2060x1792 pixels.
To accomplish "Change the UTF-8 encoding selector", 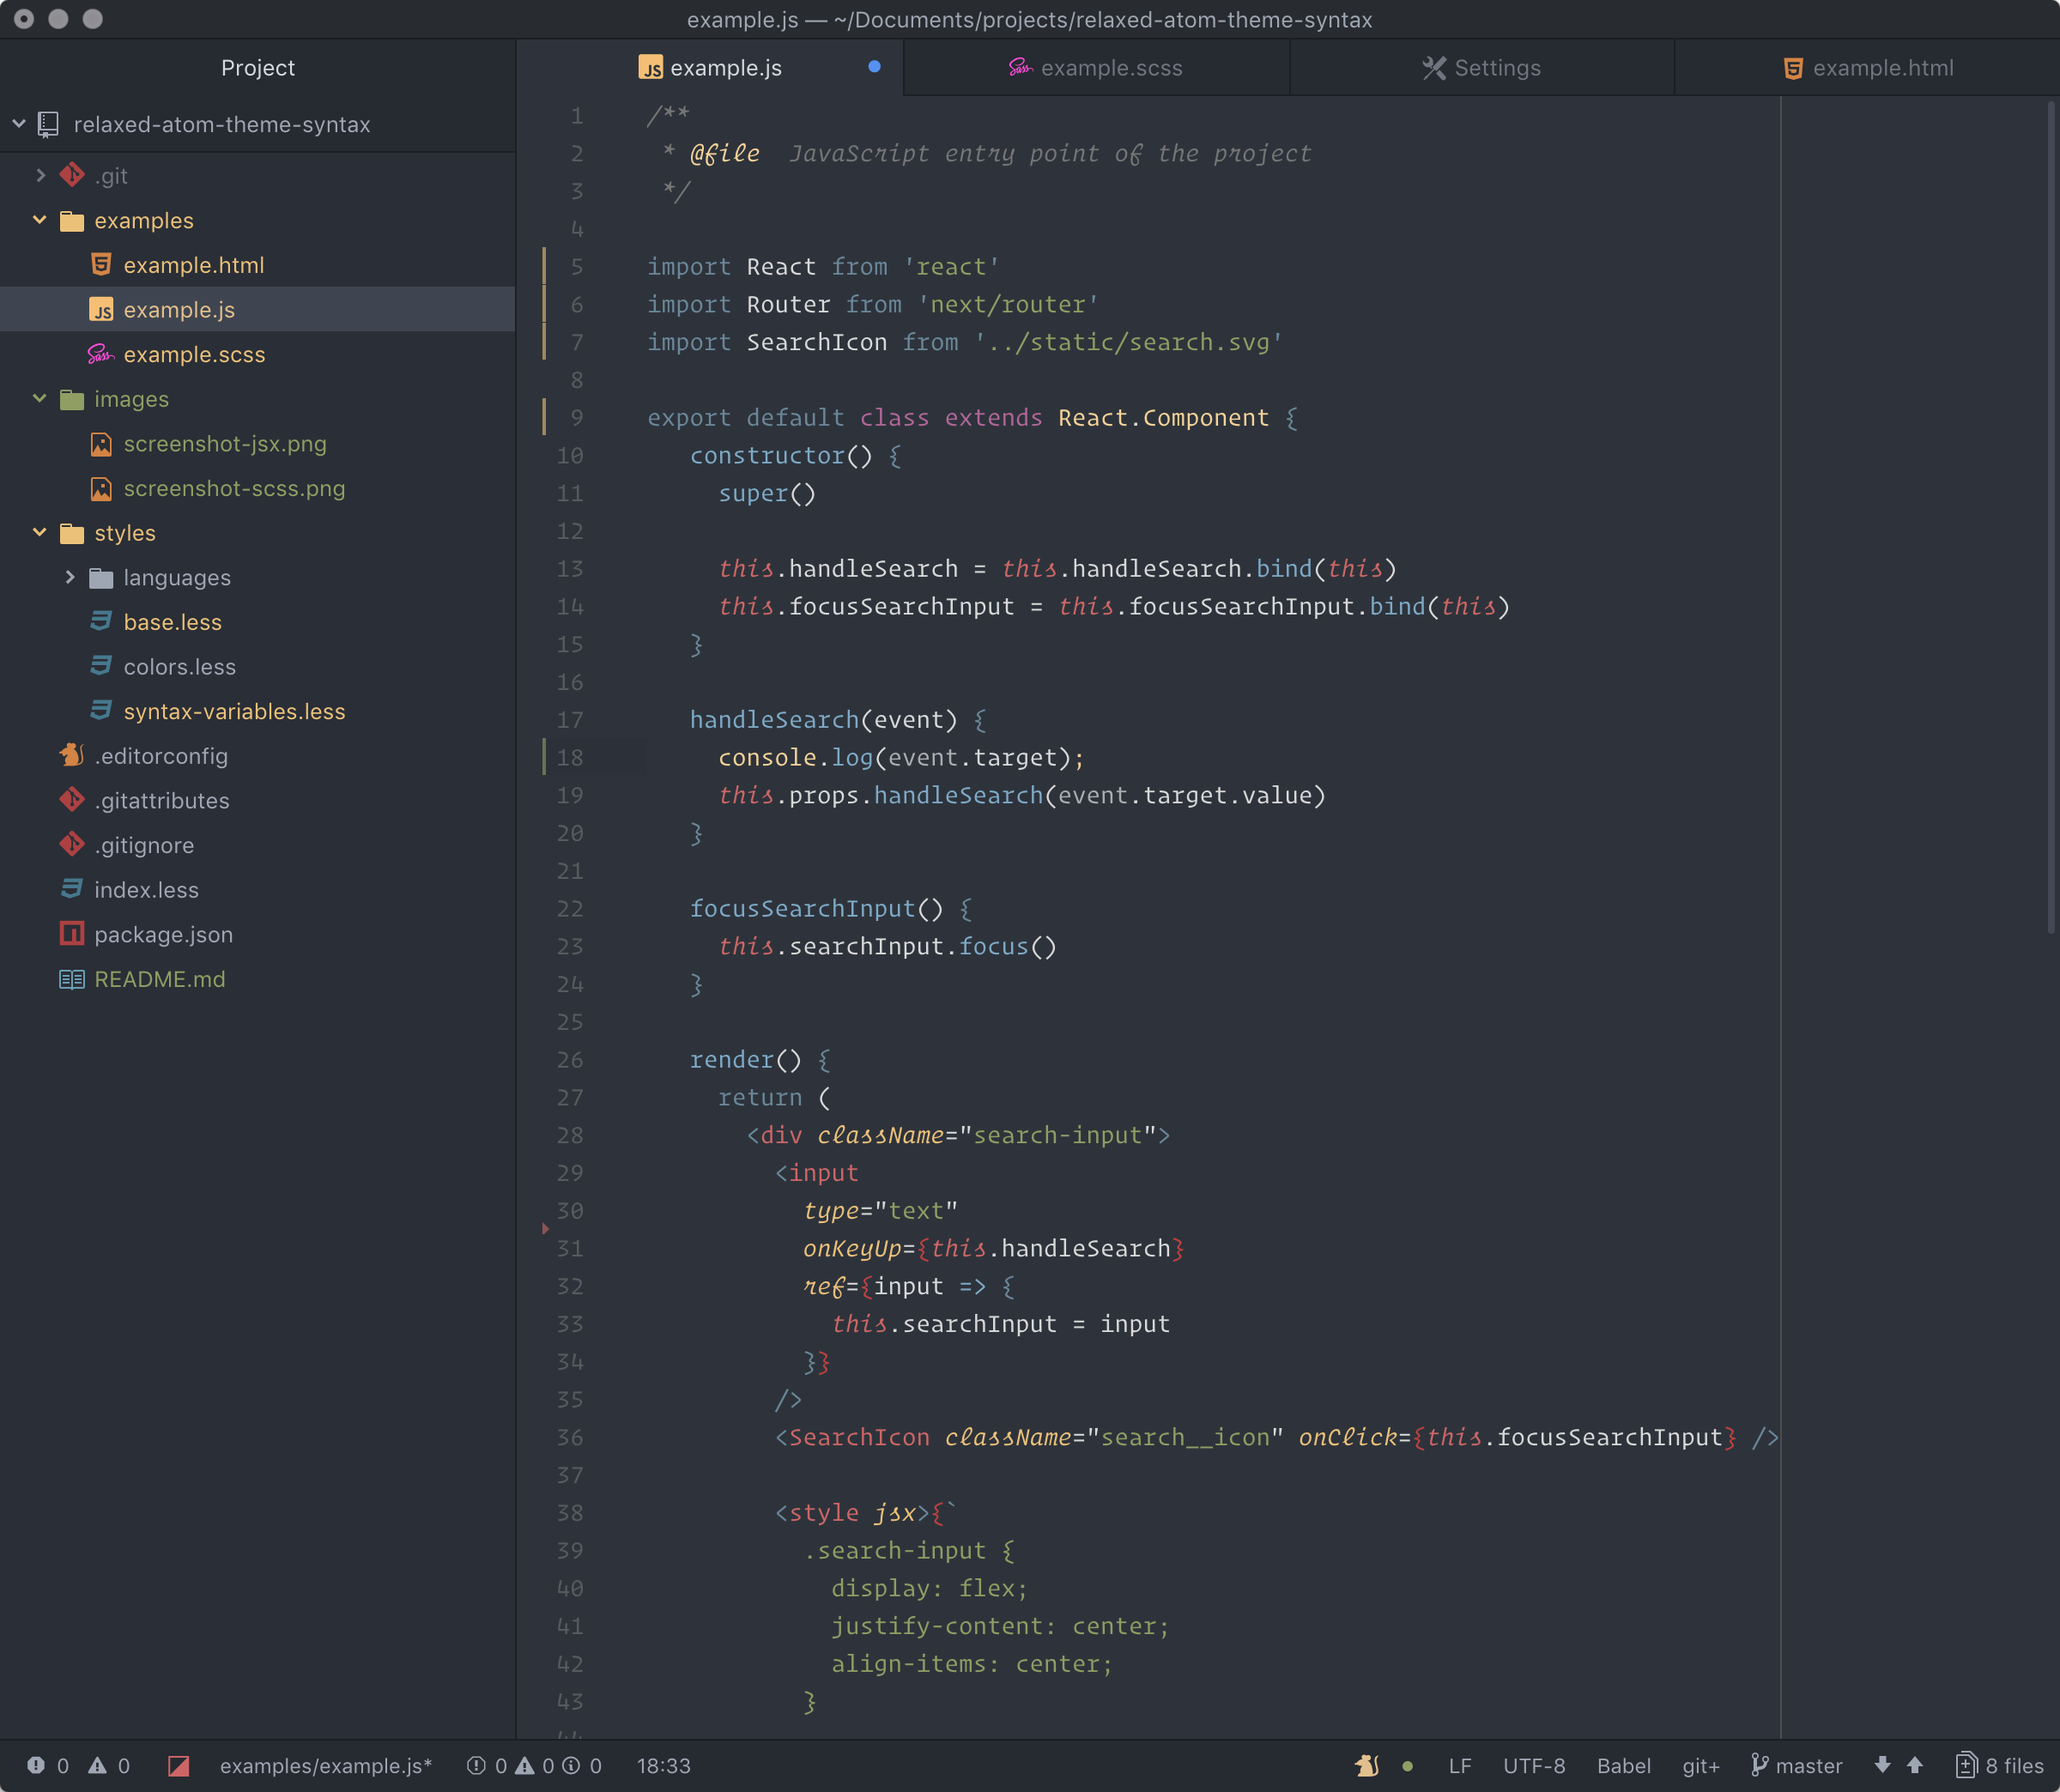I will [x=1534, y=1766].
